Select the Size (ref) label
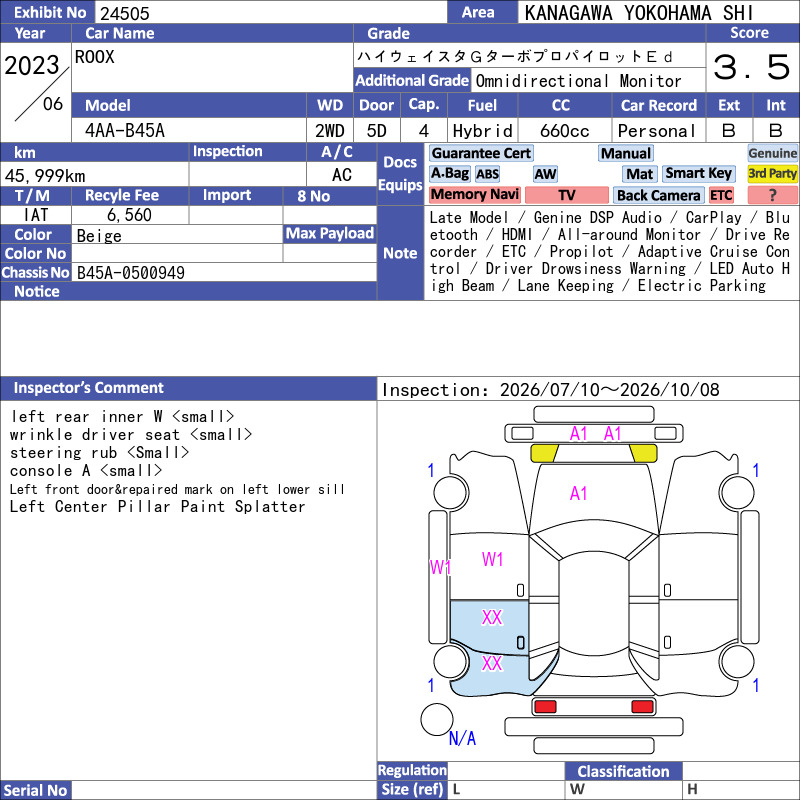Viewport: 800px width, 800px height. click(412, 790)
